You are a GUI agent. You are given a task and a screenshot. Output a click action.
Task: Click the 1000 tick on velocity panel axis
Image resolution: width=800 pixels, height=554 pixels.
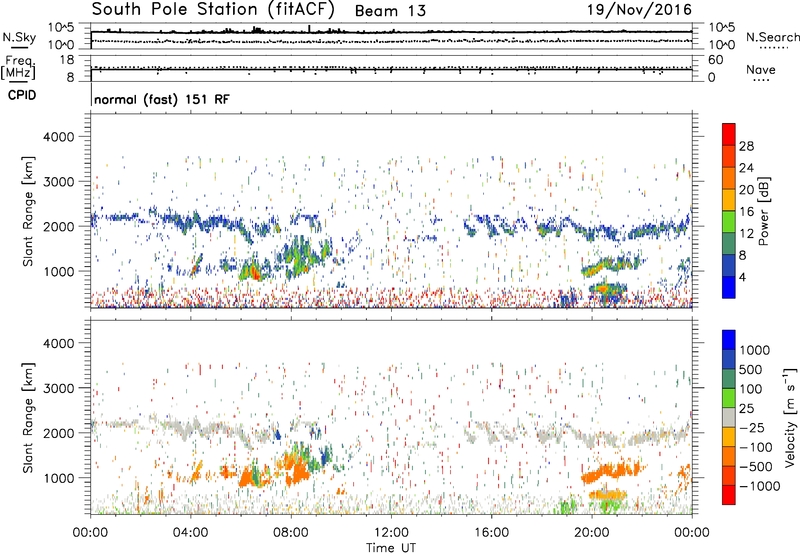(x=59, y=478)
